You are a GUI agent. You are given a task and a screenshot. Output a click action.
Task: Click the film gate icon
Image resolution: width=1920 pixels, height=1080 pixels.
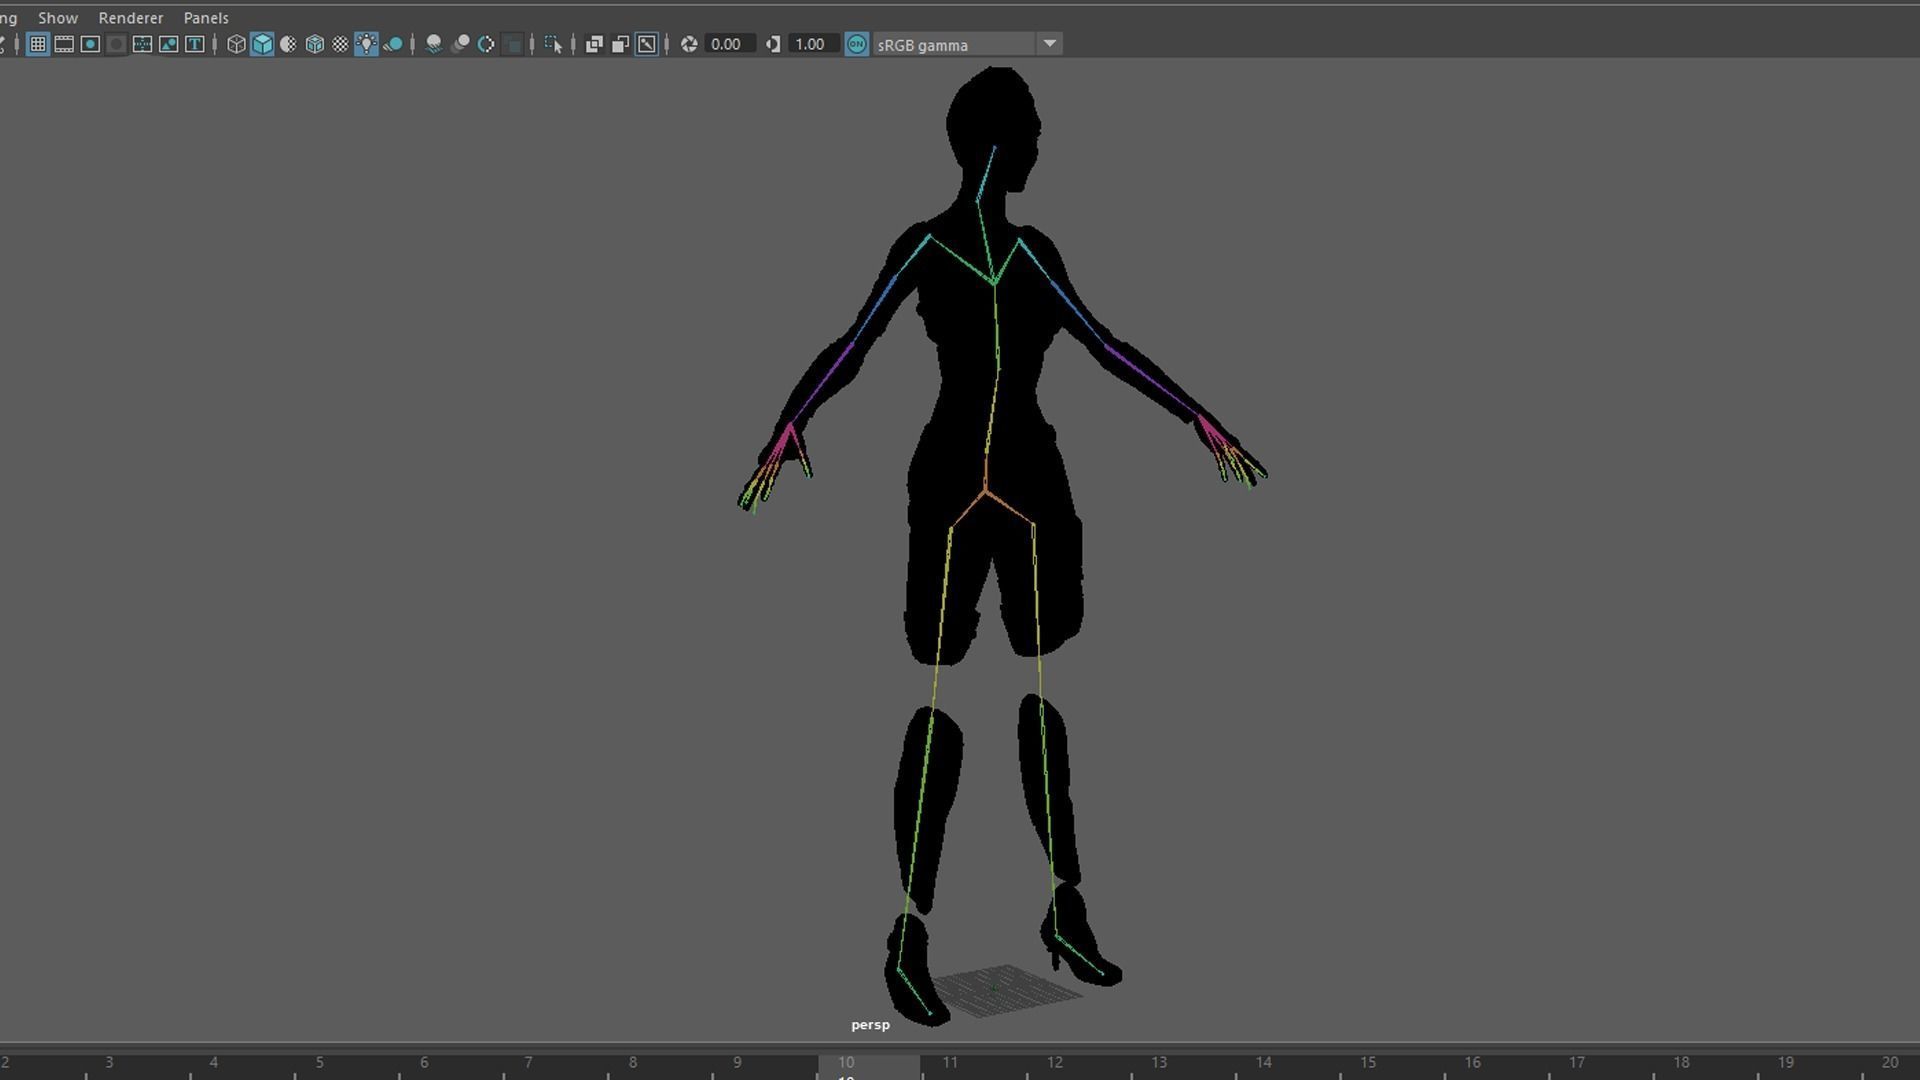click(64, 44)
